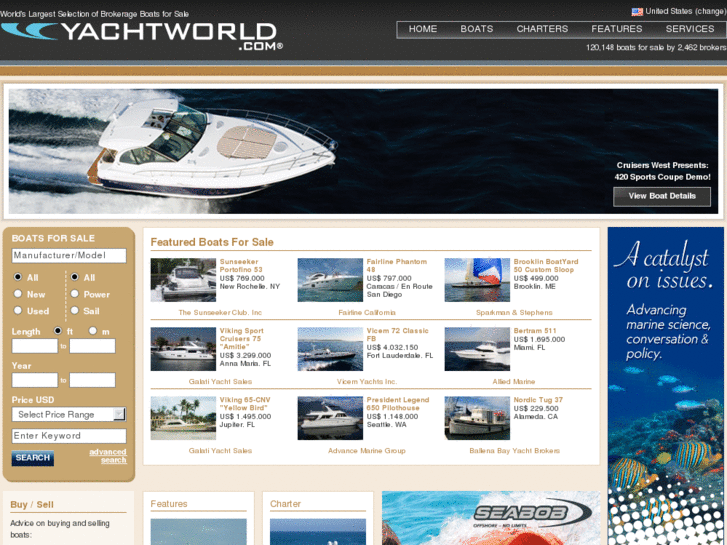727x545 pixels.
Task: Choose meters as the length unit
Action: click(93, 331)
